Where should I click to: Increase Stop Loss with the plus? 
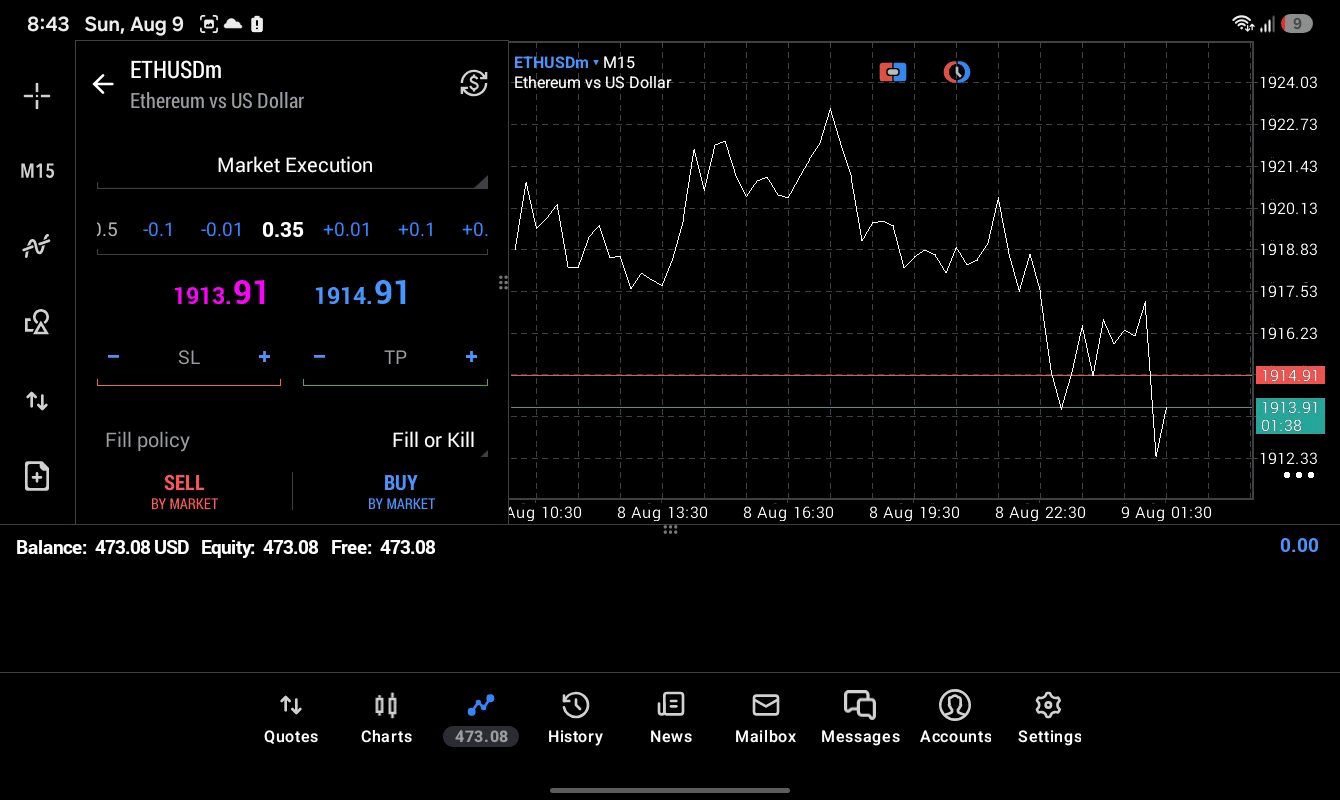pos(264,357)
